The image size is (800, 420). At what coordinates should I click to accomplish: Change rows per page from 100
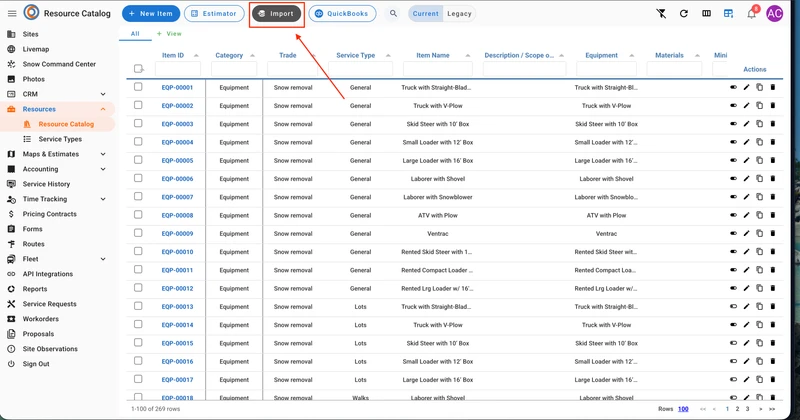coord(683,409)
